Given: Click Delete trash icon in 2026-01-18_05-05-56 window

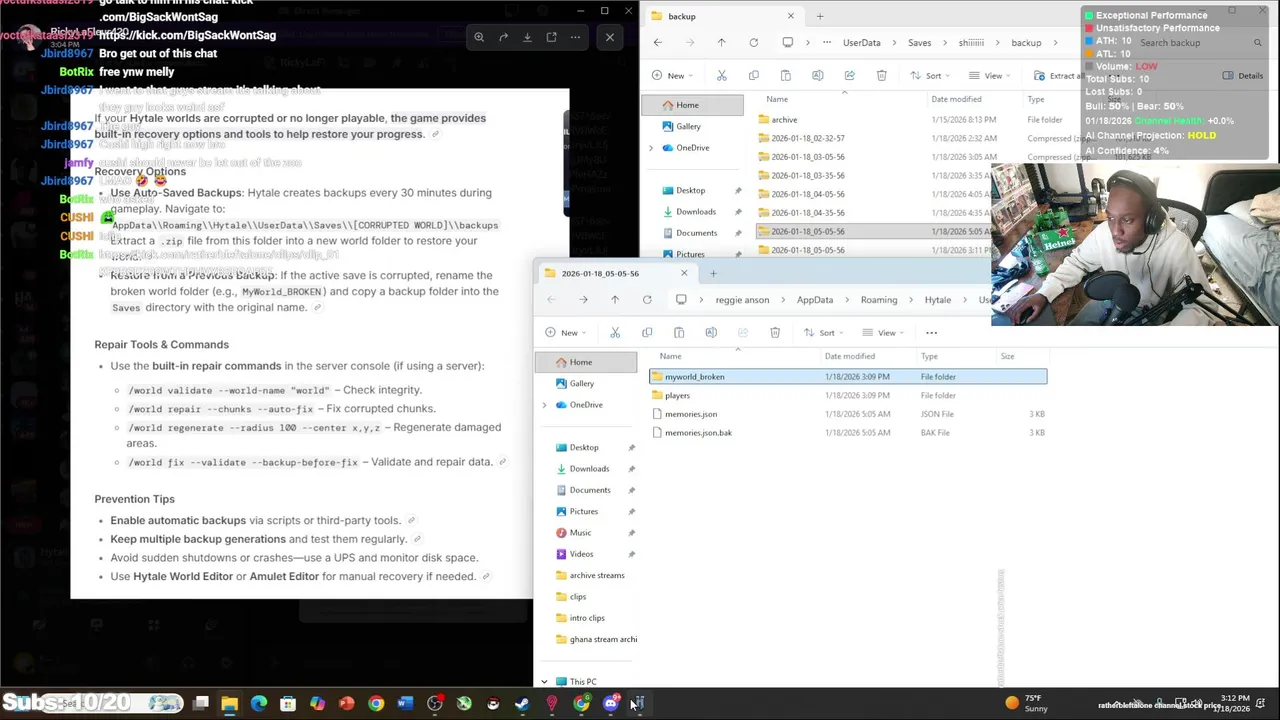Looking at the screenshot, I should (775, 332).
